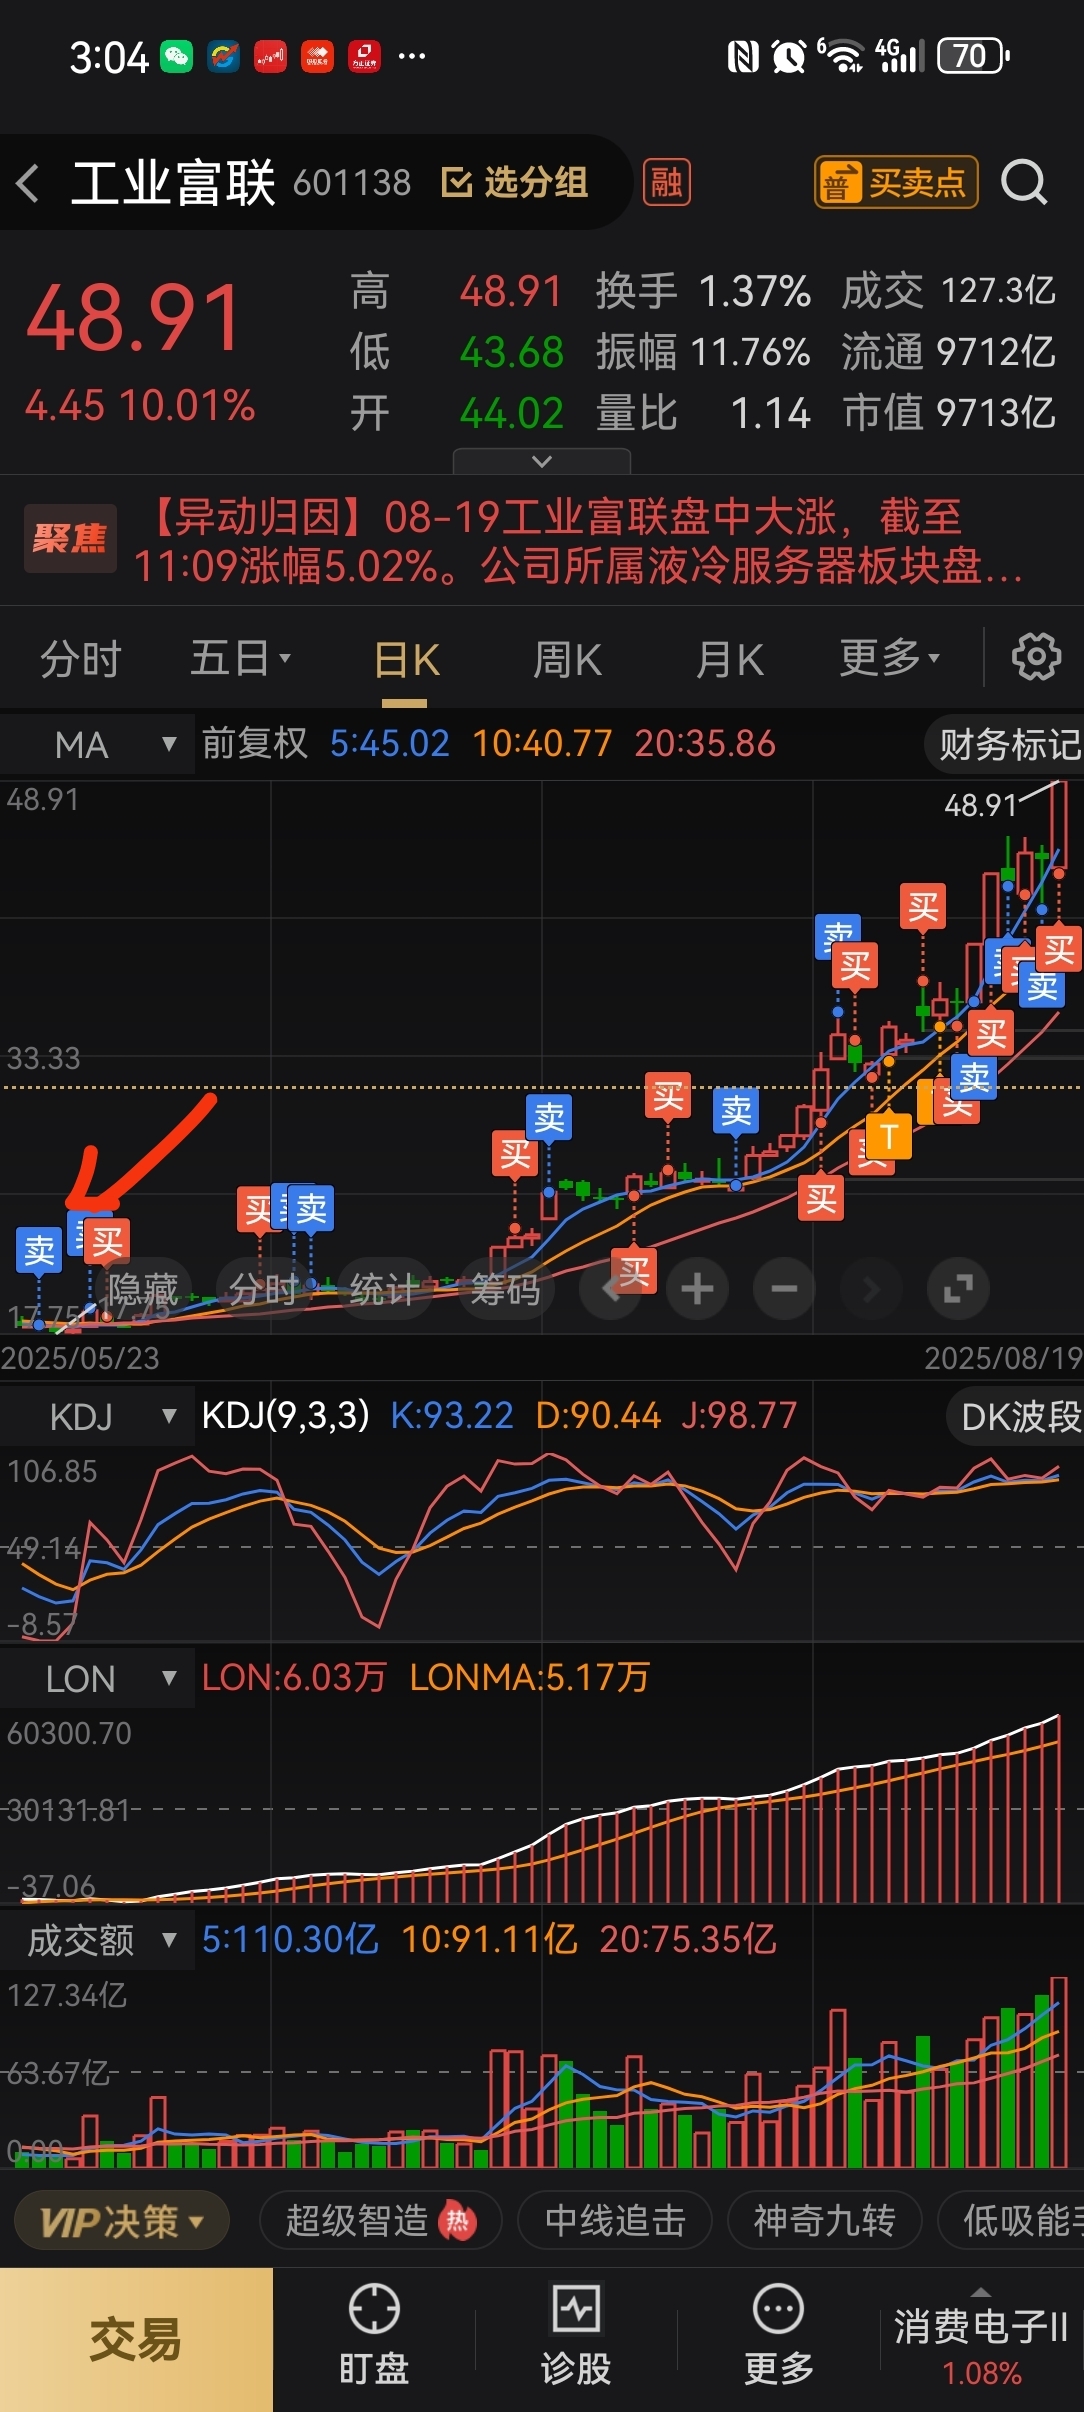
Task: Open the VIP决策 dropdown
Action: click(x=121, y=2221)
